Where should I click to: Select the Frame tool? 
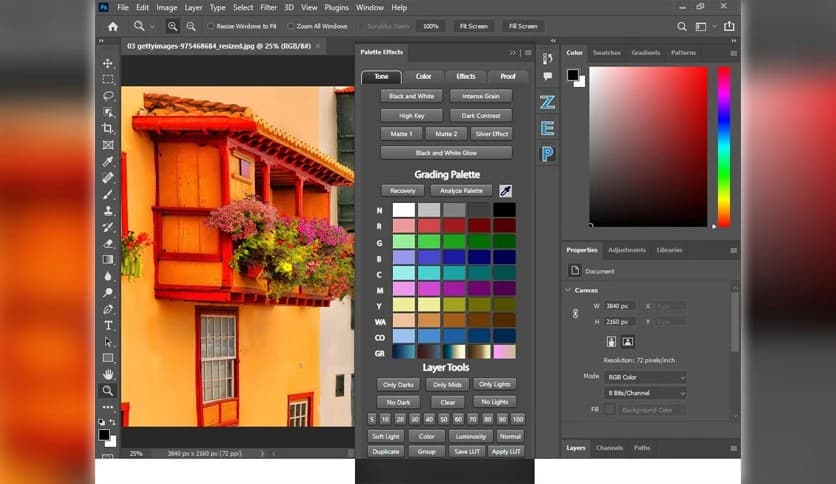click(x=108, y=145)
